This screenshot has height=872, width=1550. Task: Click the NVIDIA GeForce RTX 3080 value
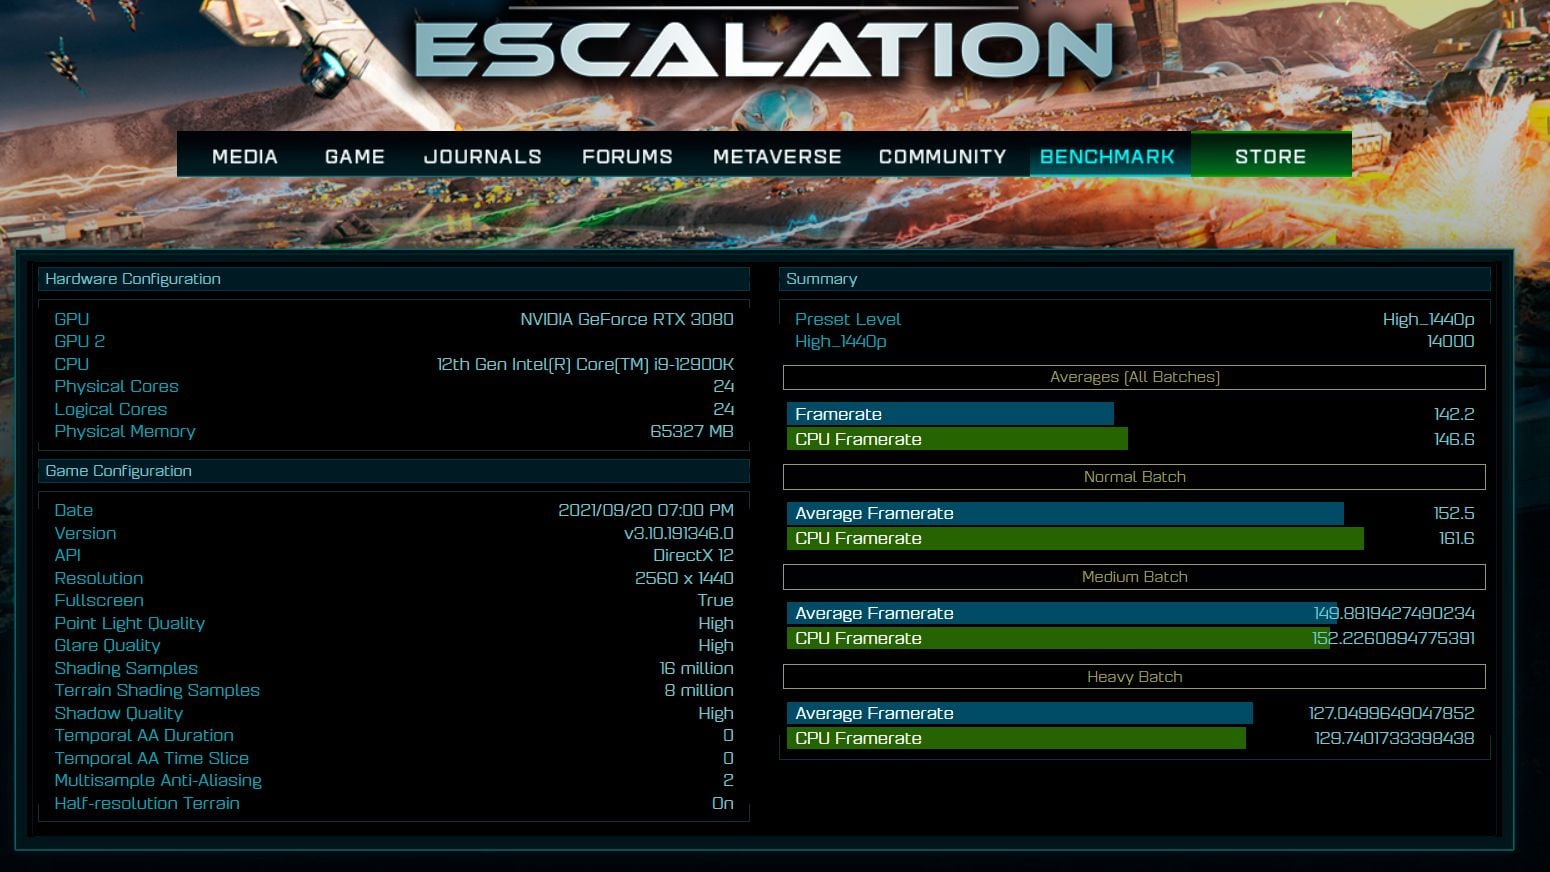tap(626, 319)
